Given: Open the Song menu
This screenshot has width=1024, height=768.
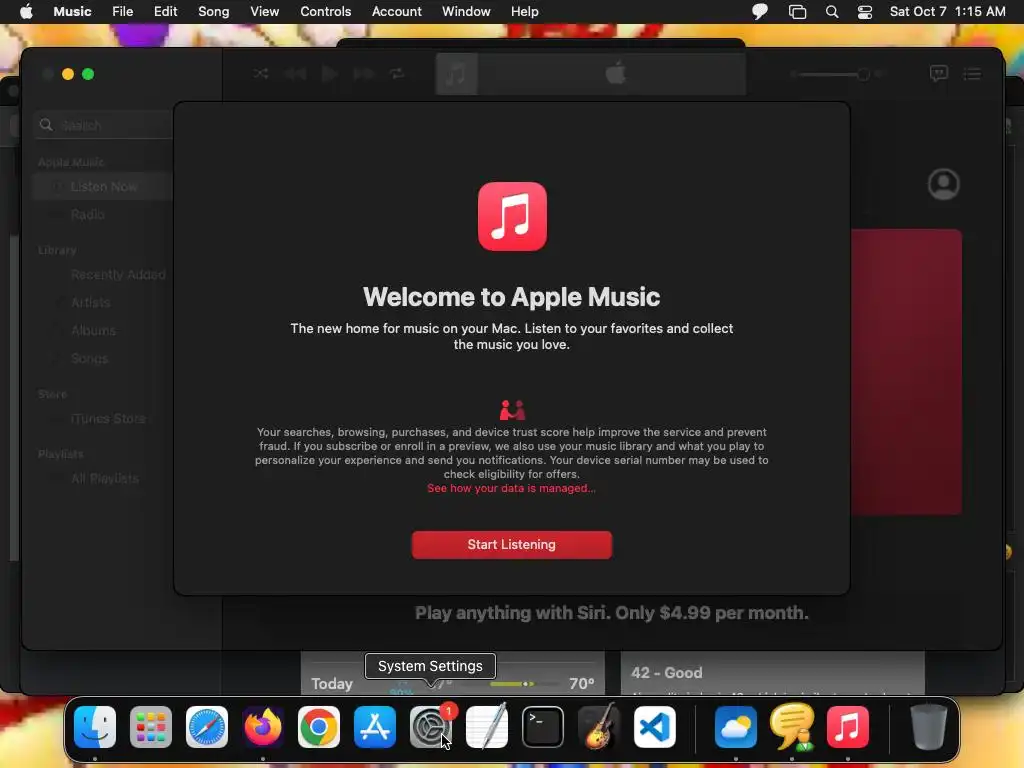Looking at the screenshot, I should [214, 12].
